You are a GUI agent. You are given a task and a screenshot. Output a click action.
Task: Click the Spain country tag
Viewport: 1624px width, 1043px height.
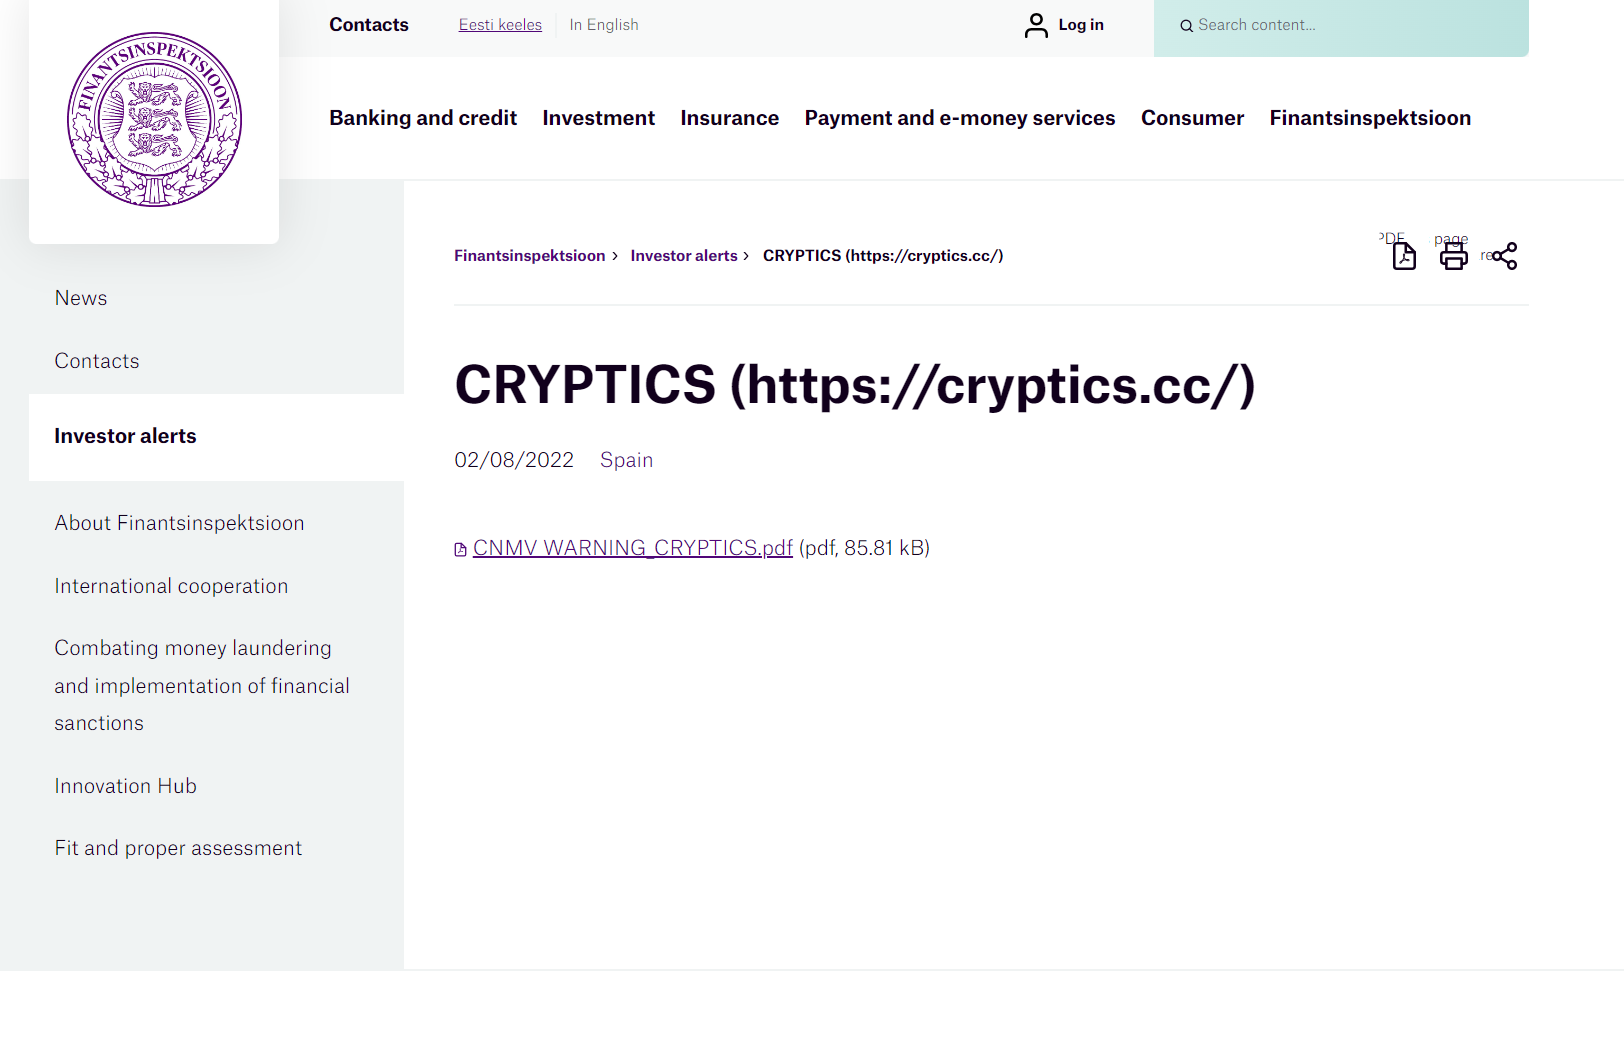tap(626, 460)
